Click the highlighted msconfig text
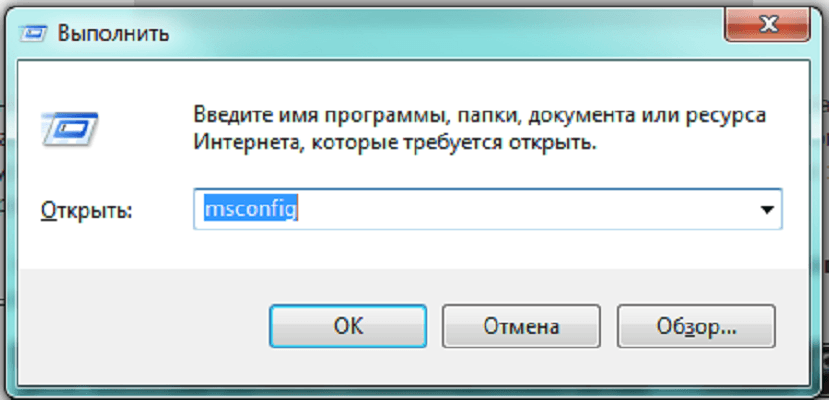The height and width of the screenshot is (400, 829). (x=251, y=210)
